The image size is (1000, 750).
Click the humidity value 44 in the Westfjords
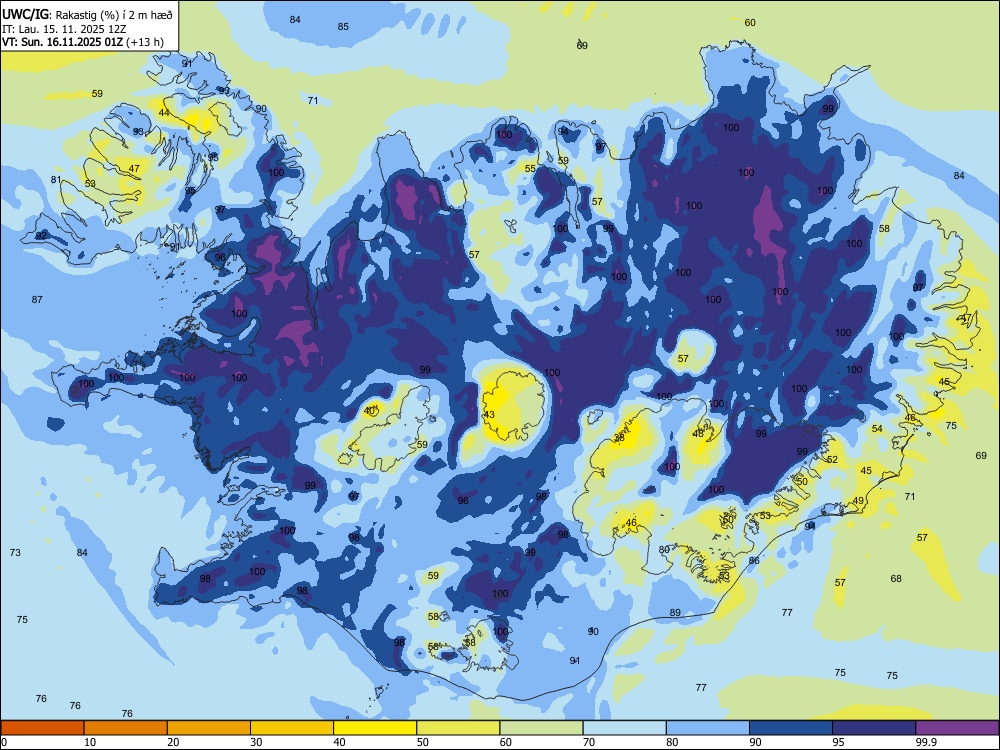(164, 113)
